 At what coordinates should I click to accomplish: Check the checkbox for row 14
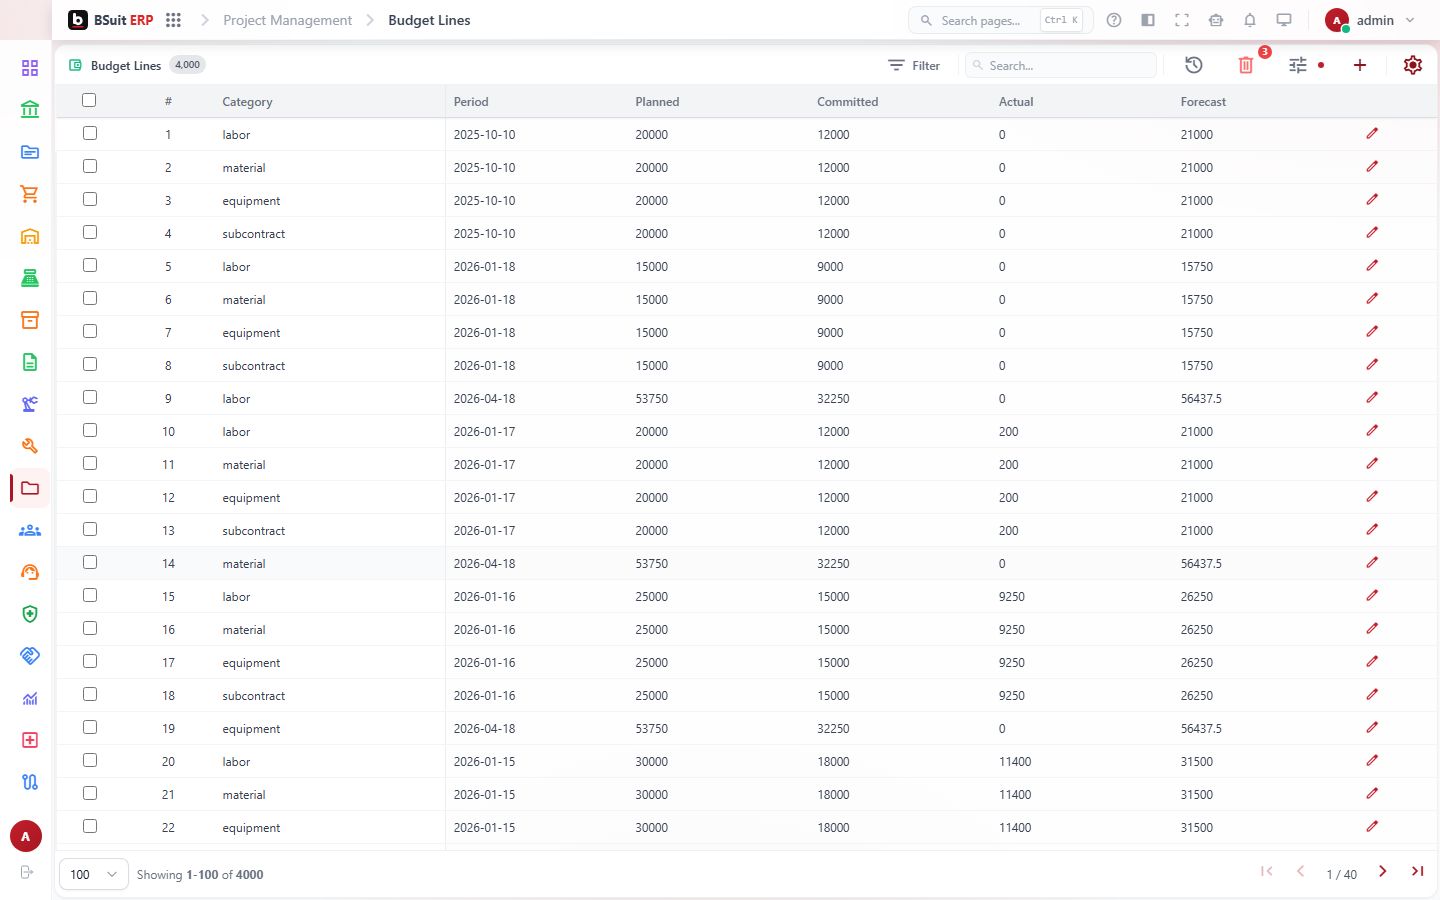90,562
